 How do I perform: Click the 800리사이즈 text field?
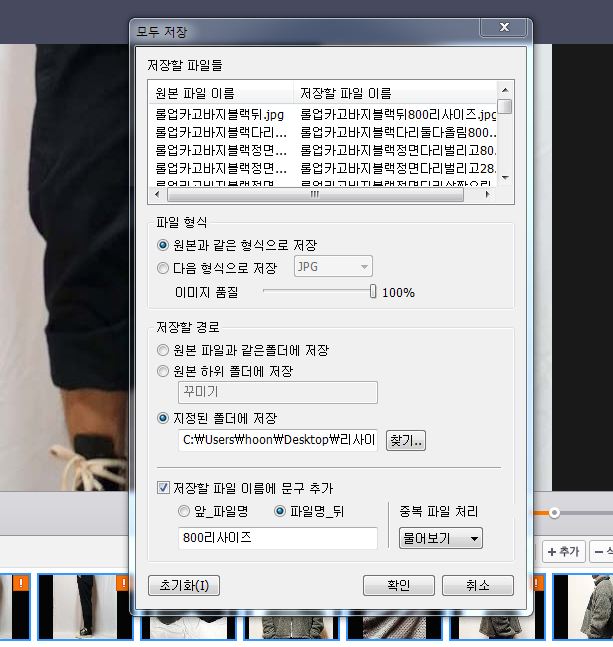coord(278,538)
